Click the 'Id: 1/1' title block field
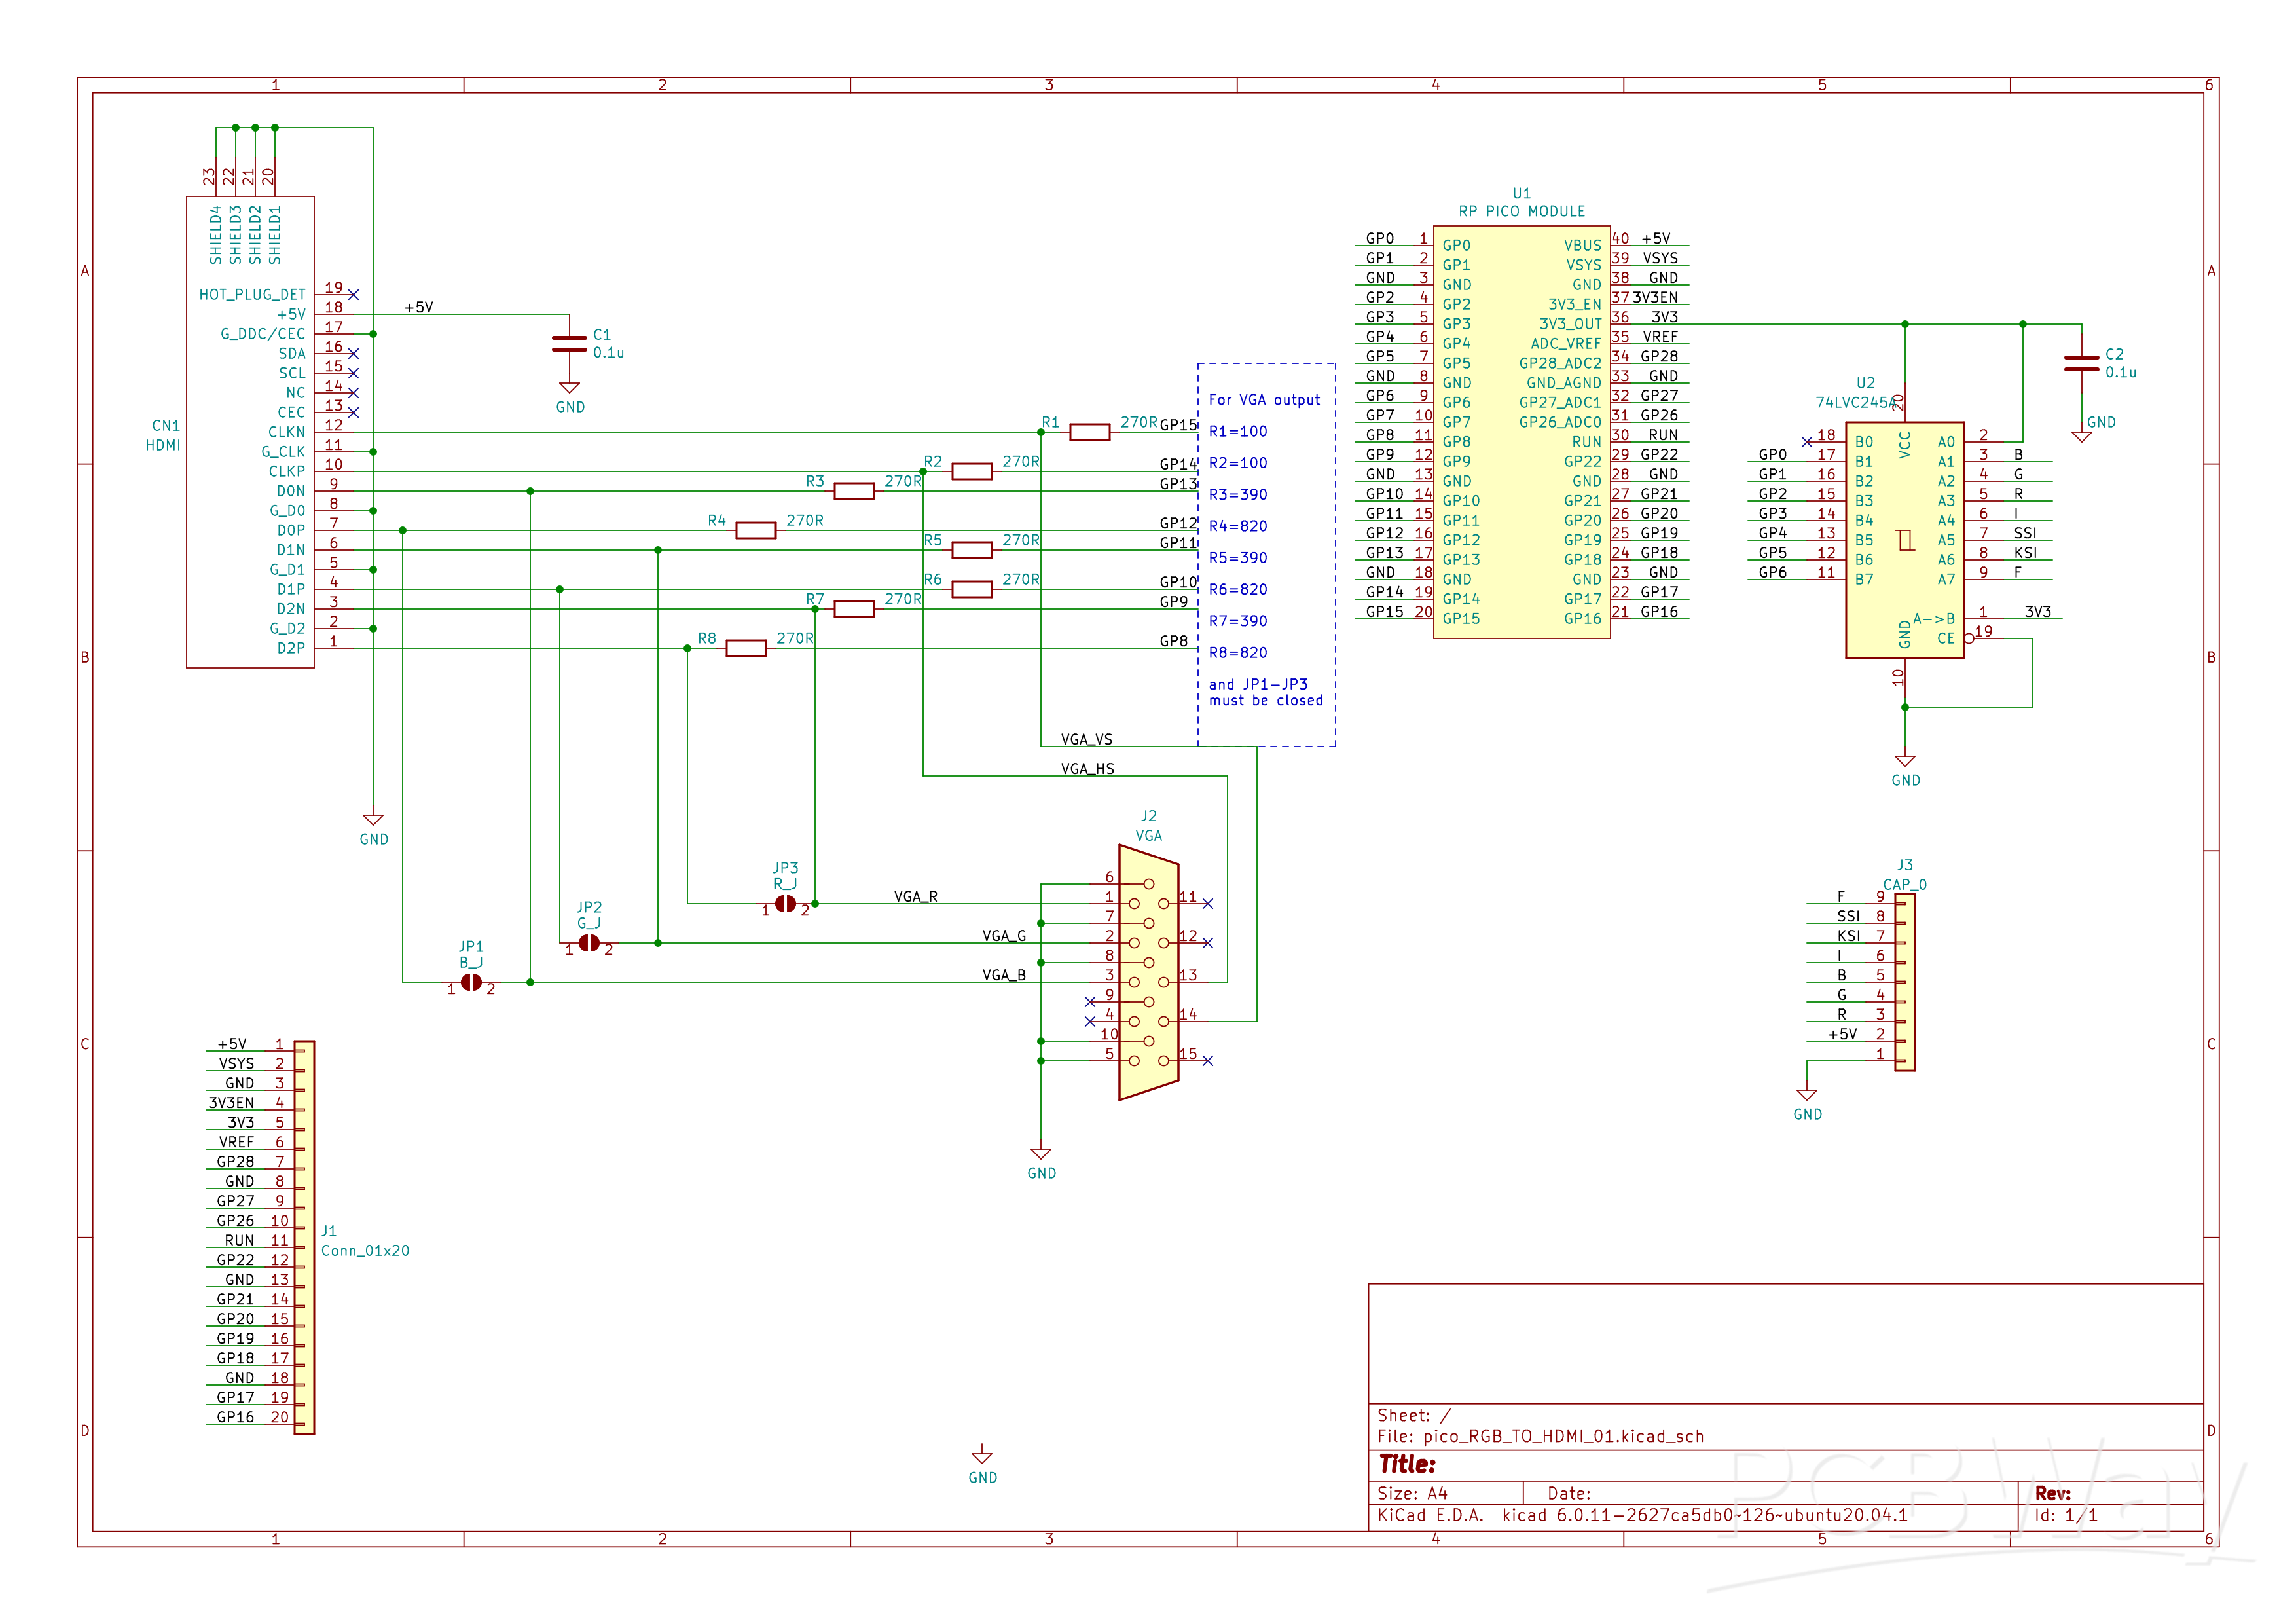2296x1624 pixels. pos(2065,1515)
